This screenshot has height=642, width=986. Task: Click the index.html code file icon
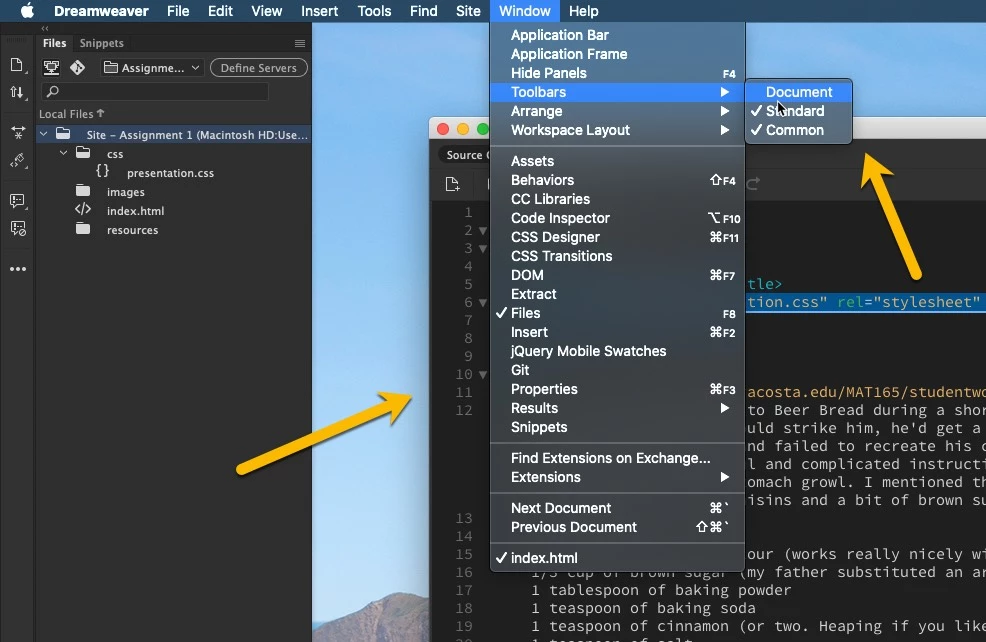pyautogui.click(x=83, y=209)
